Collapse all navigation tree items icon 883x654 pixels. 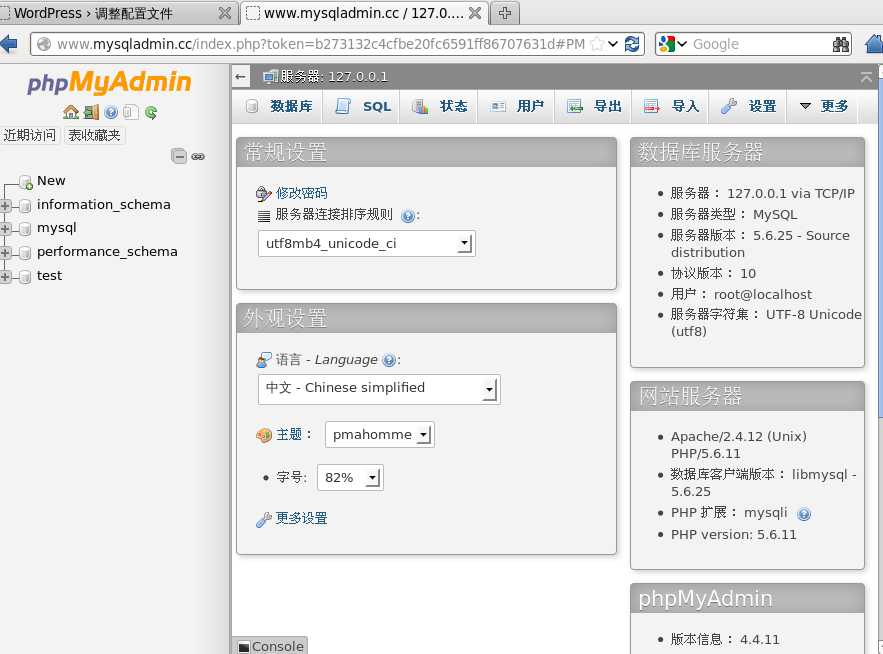point(179,156)
